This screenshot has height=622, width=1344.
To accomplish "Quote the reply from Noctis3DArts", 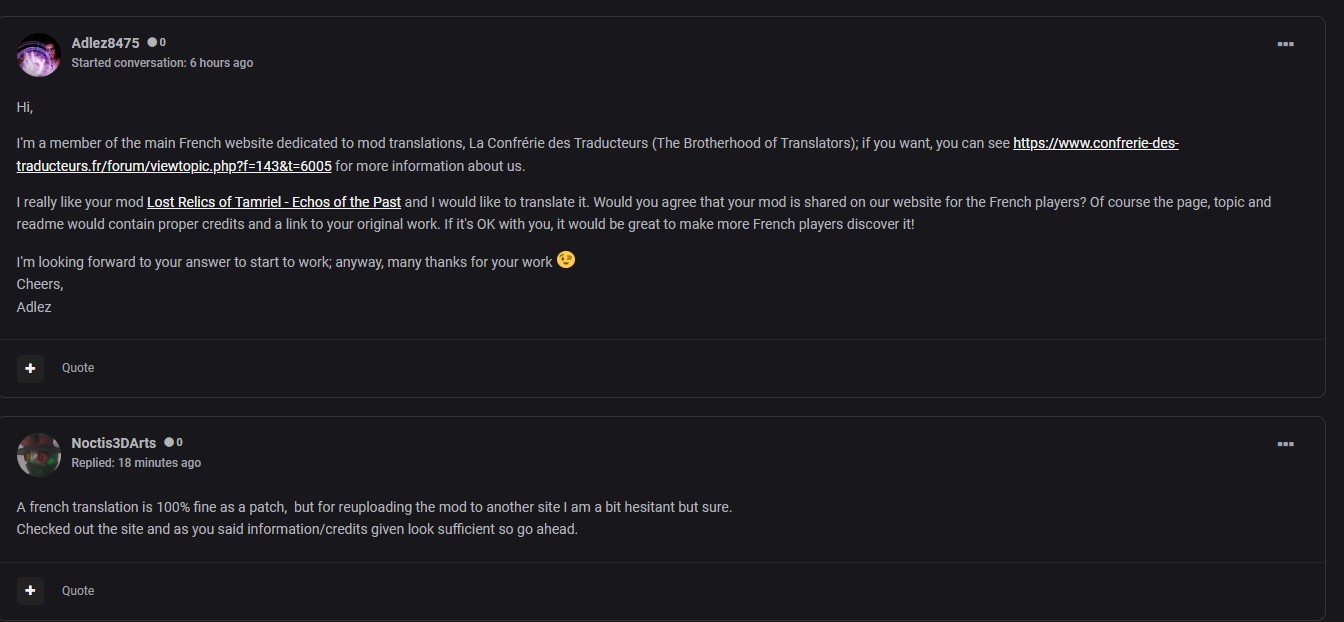I will 78,591.
